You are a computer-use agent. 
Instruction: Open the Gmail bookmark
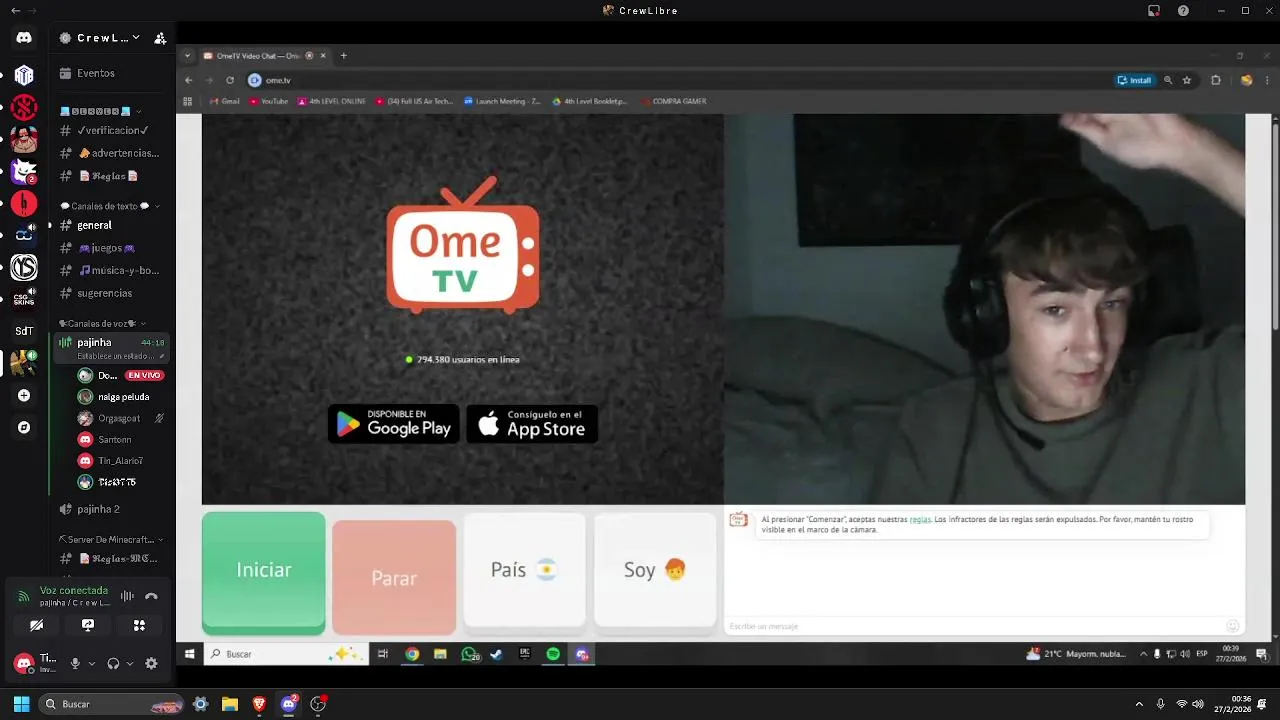[x=224, y=101]
